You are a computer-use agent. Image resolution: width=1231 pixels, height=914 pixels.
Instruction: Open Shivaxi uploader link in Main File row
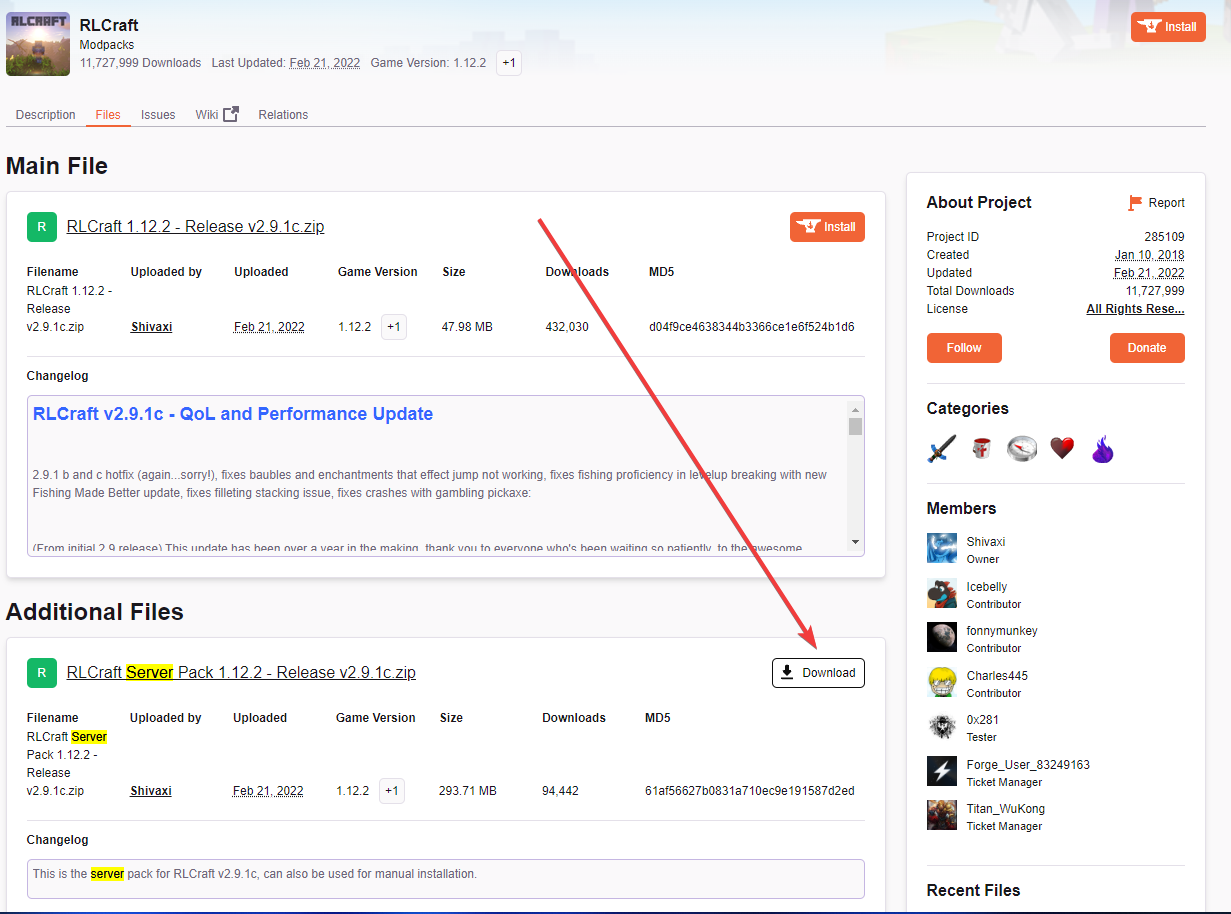click(151, 327)
